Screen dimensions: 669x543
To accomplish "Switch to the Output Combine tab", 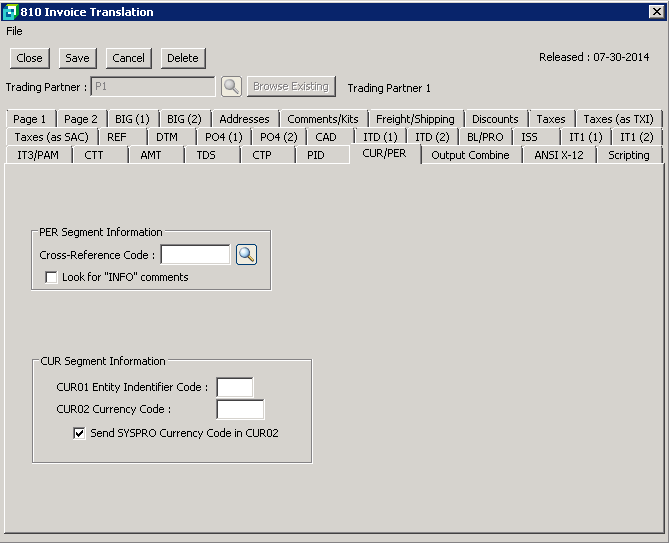I will pyautogui.click(x=470, y=155).
